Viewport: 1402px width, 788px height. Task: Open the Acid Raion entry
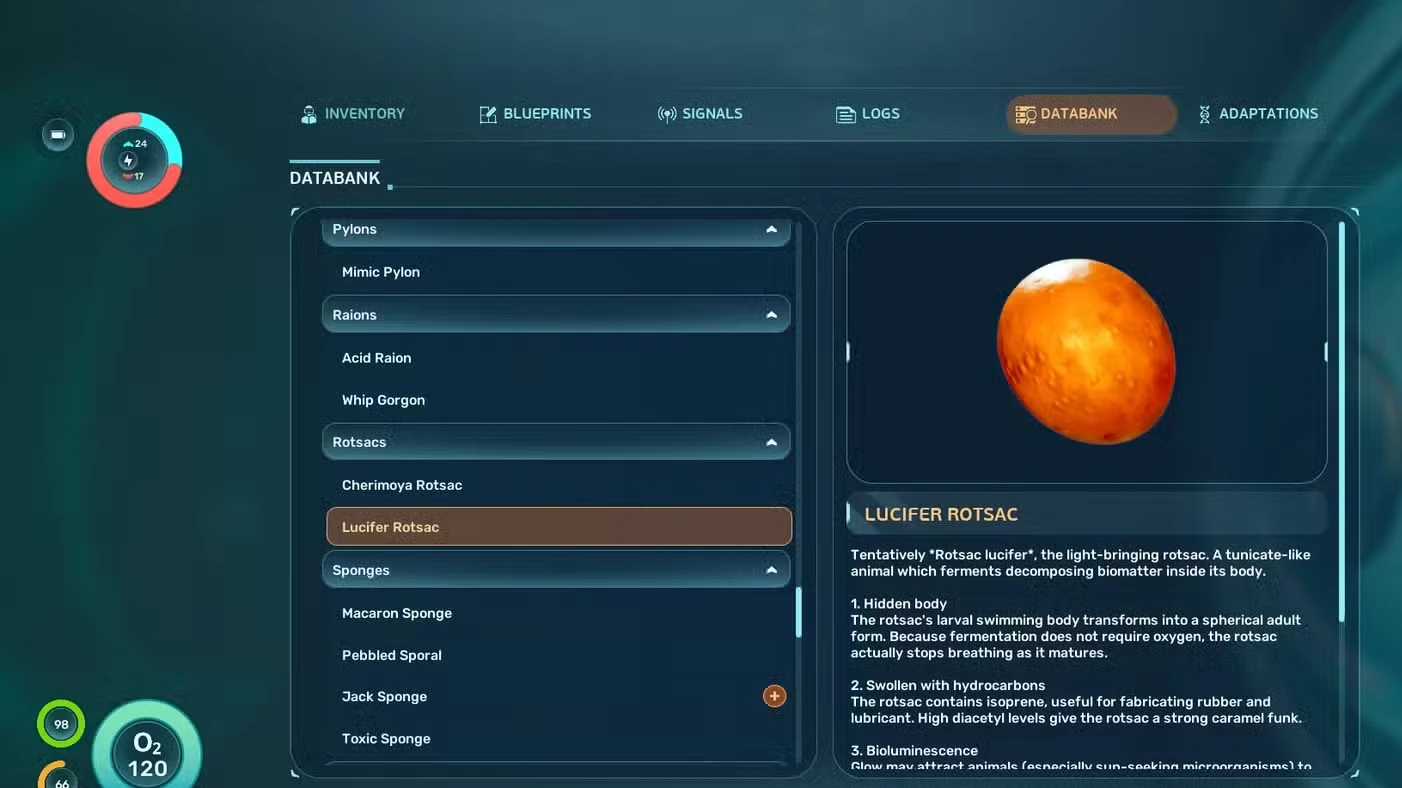tap(559, 358)
